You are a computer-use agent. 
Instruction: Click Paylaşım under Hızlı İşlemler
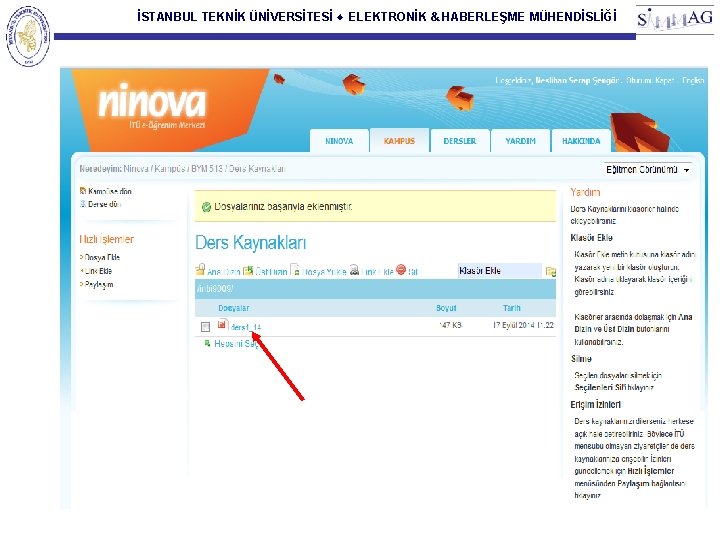[x=99, y=285]
